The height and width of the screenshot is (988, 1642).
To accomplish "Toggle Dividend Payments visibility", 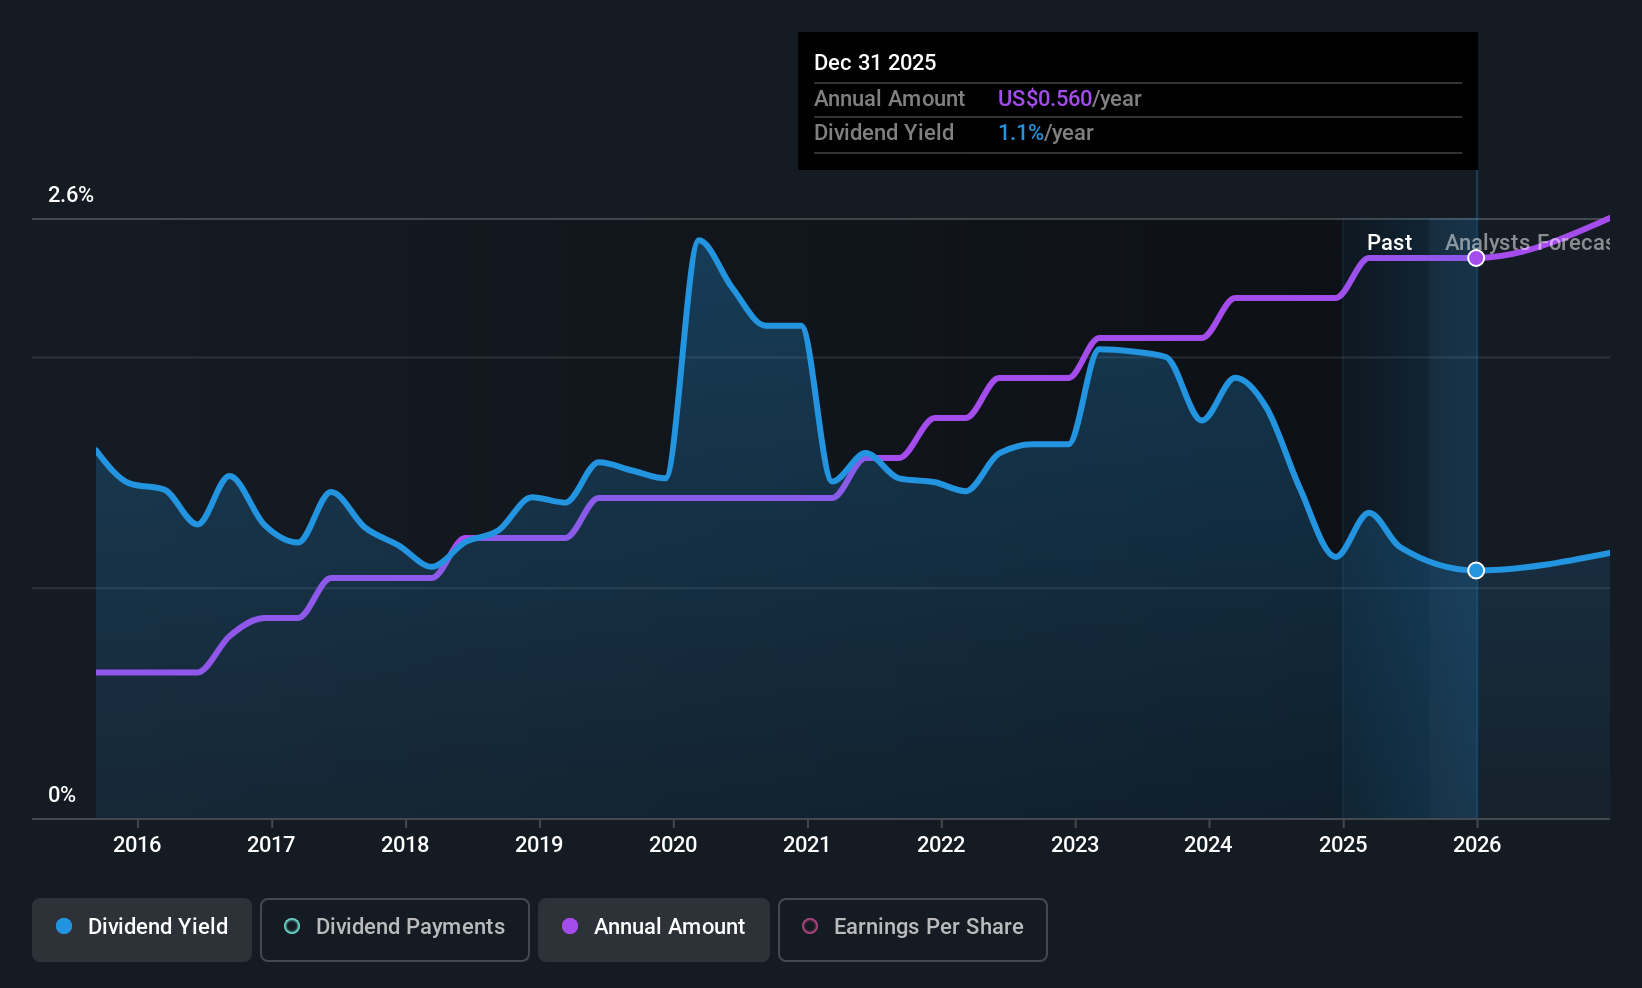I will click(394, 929).
